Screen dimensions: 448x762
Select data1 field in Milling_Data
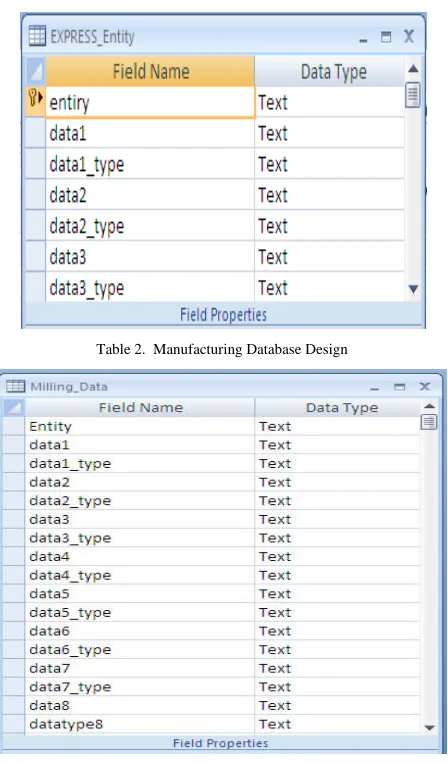point(139,445)
